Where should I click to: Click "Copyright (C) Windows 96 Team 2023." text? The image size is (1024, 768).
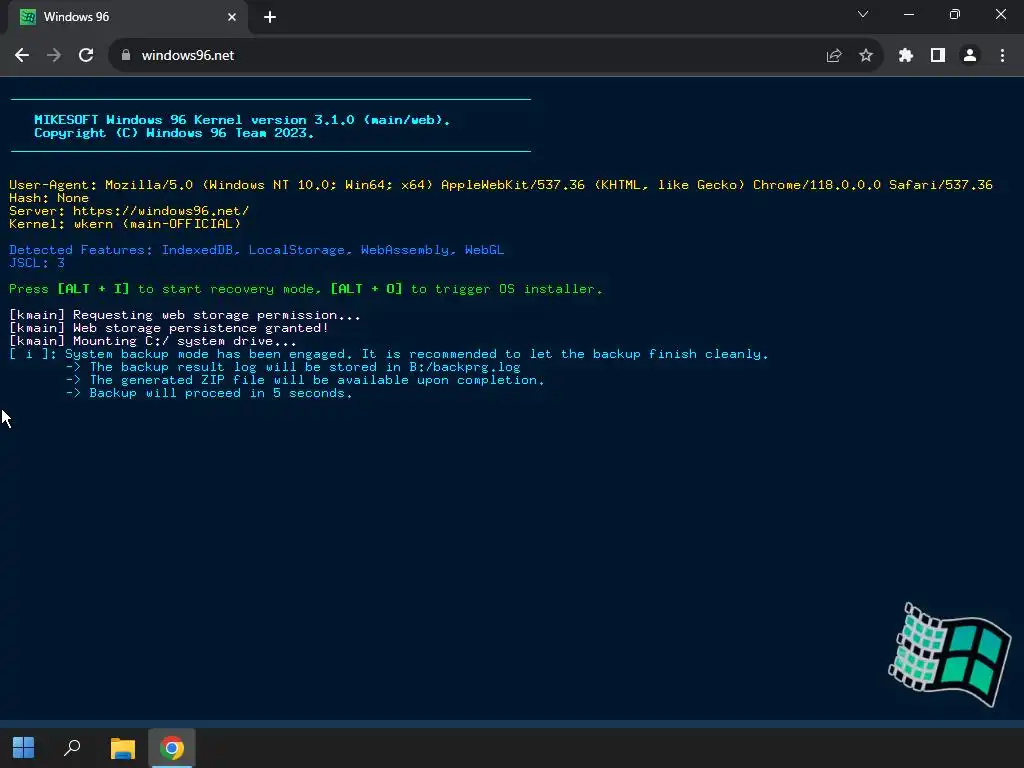pyautogui.click(x=174, y=133)
